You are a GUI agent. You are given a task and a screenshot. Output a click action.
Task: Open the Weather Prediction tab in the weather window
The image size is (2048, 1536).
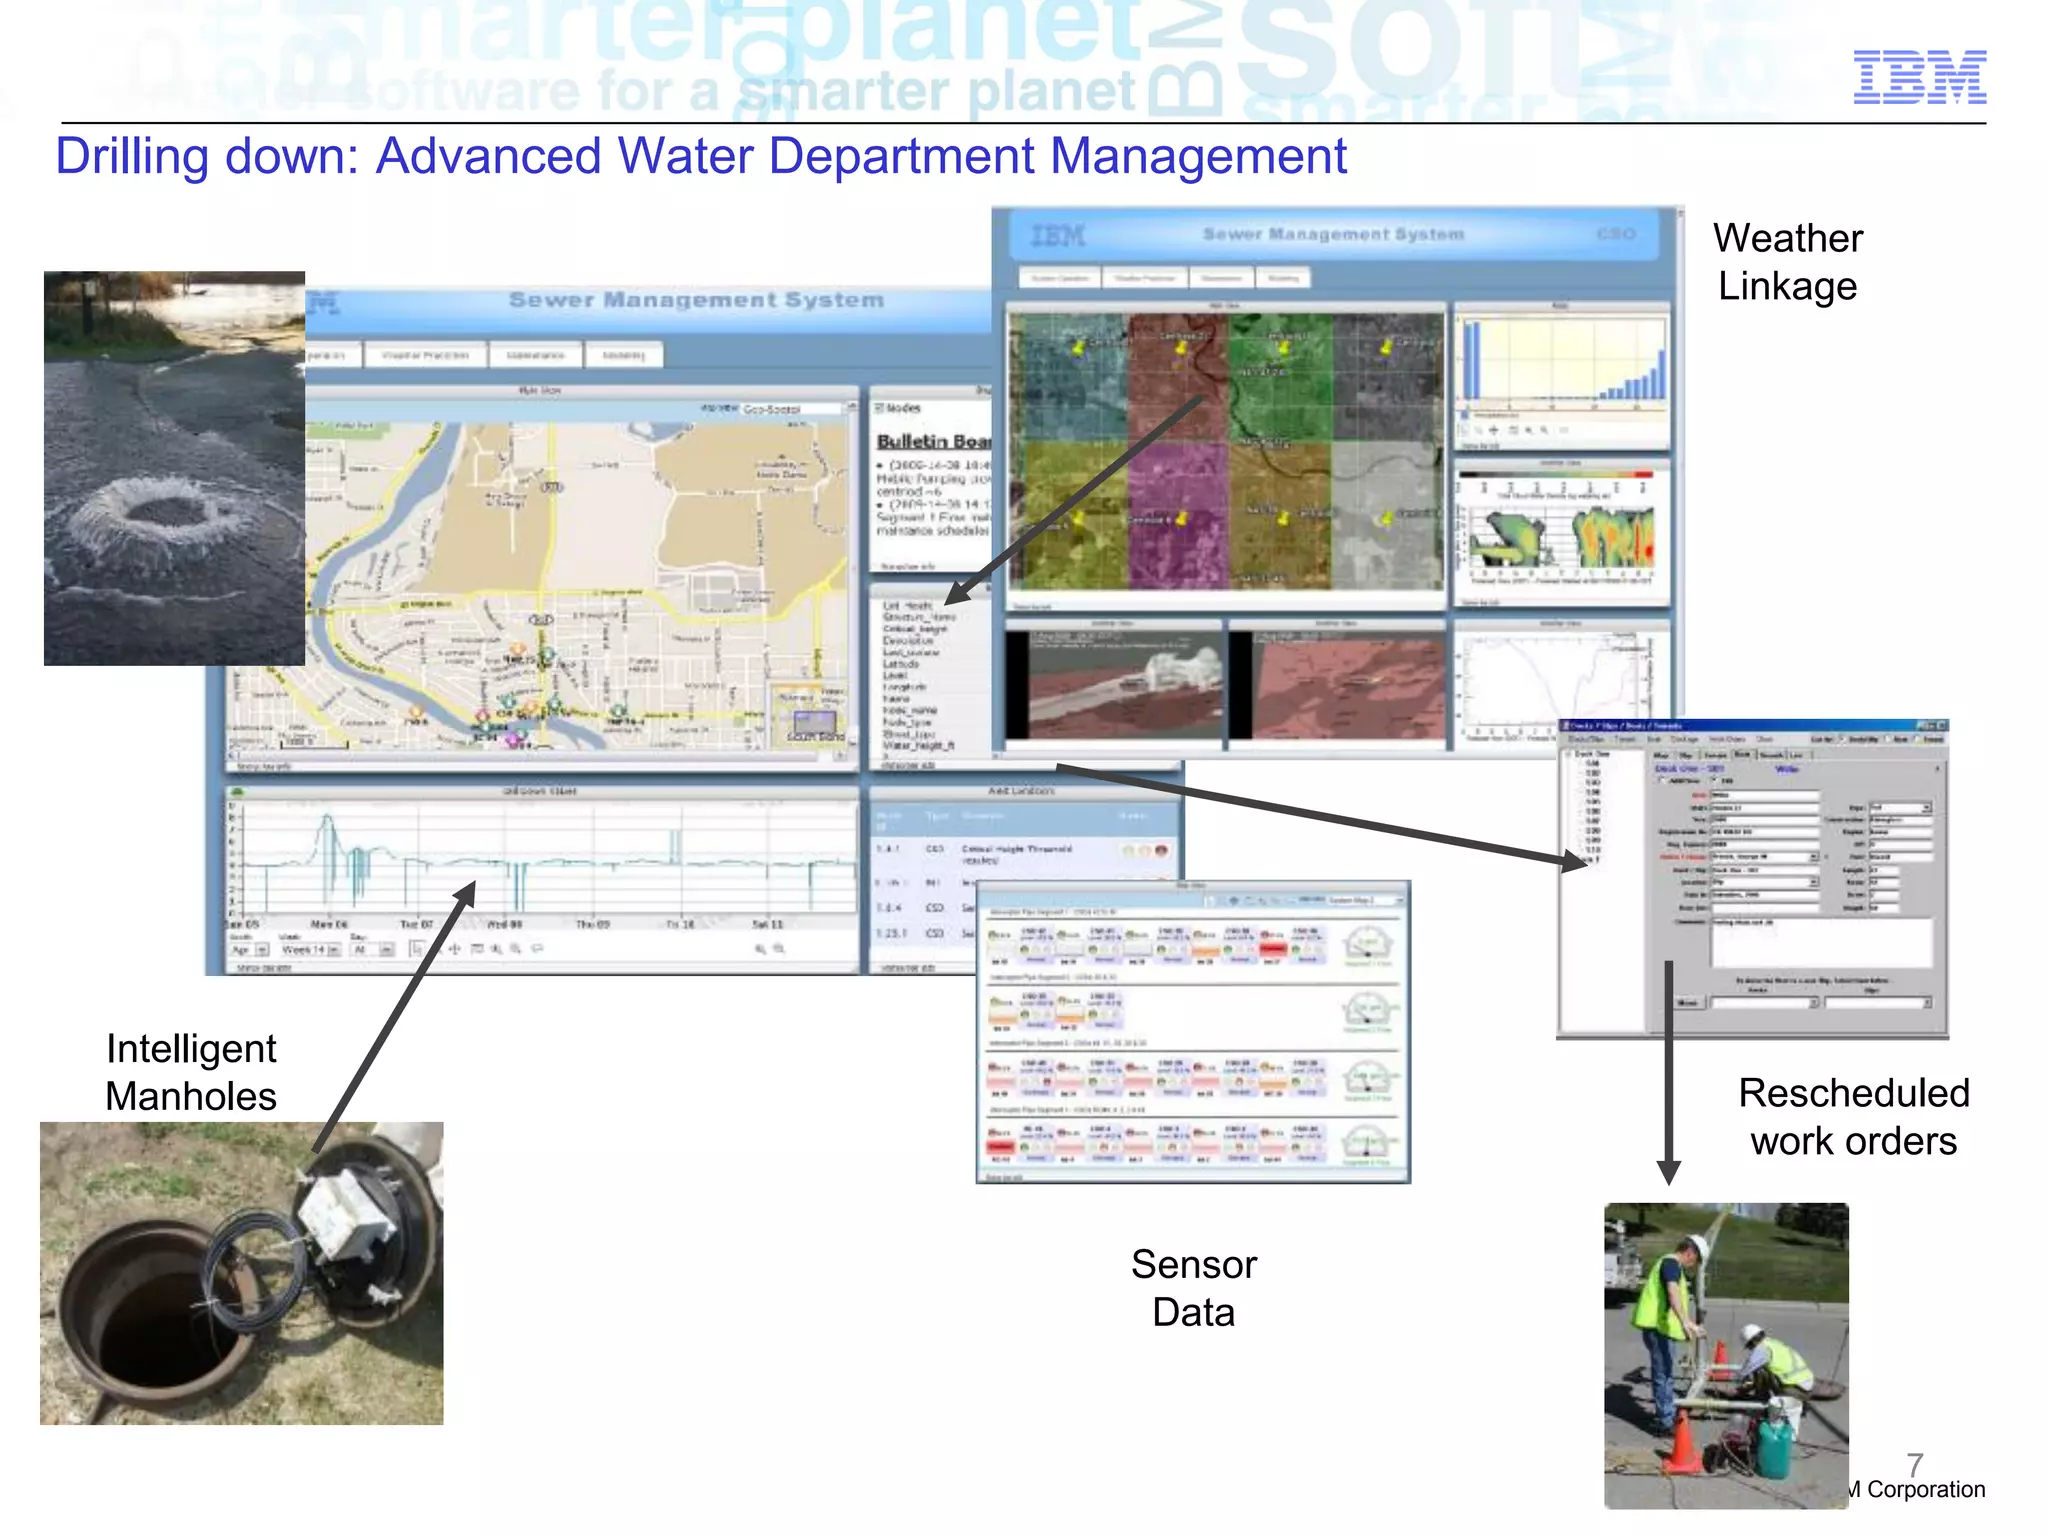click(x=1145, y=278)
